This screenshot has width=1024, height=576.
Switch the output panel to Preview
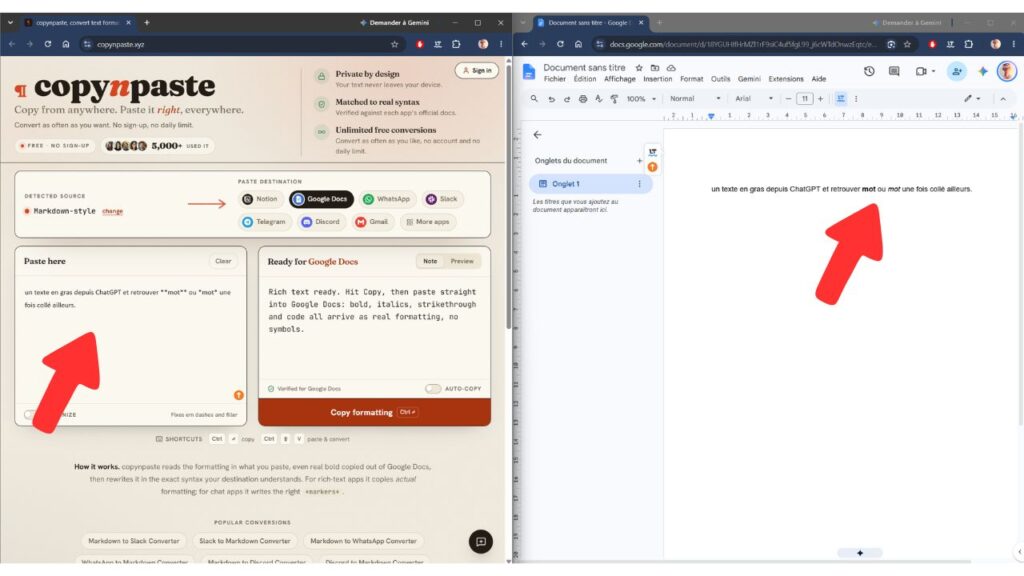coord(462,261)
